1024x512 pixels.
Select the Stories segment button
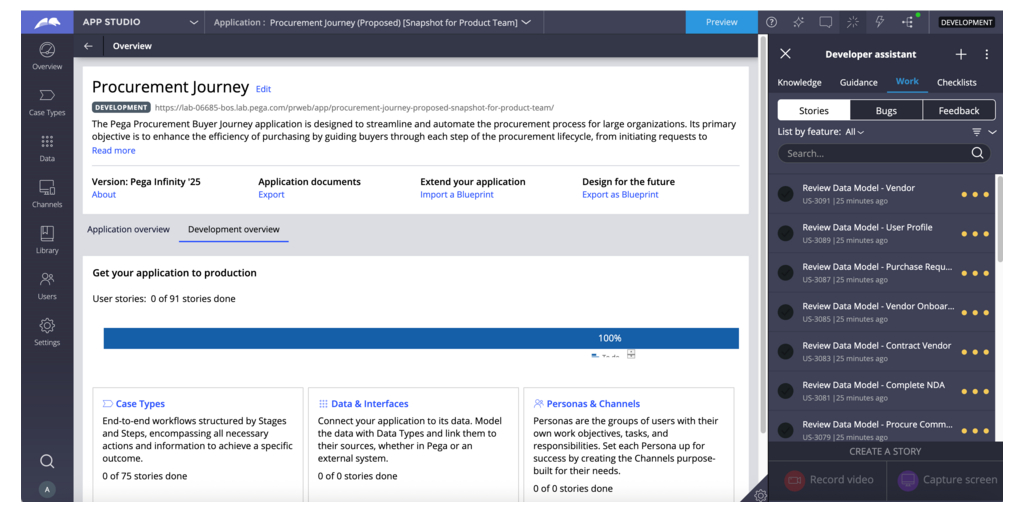coord(814,110)
